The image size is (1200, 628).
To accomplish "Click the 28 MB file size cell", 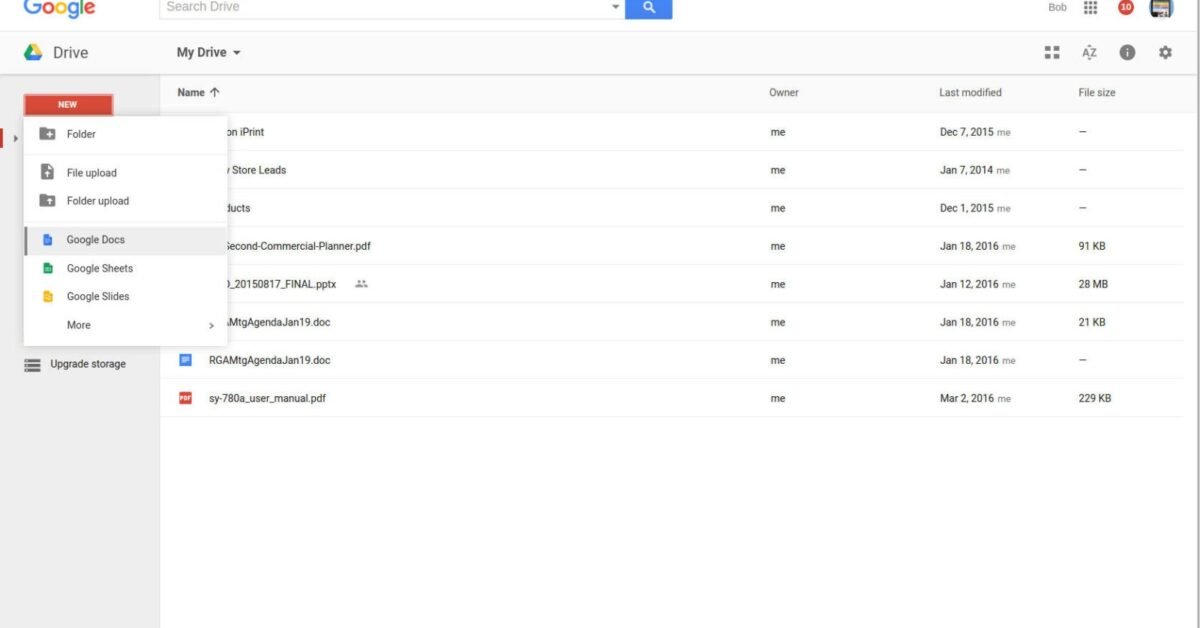I will [x=1093, y=284].
